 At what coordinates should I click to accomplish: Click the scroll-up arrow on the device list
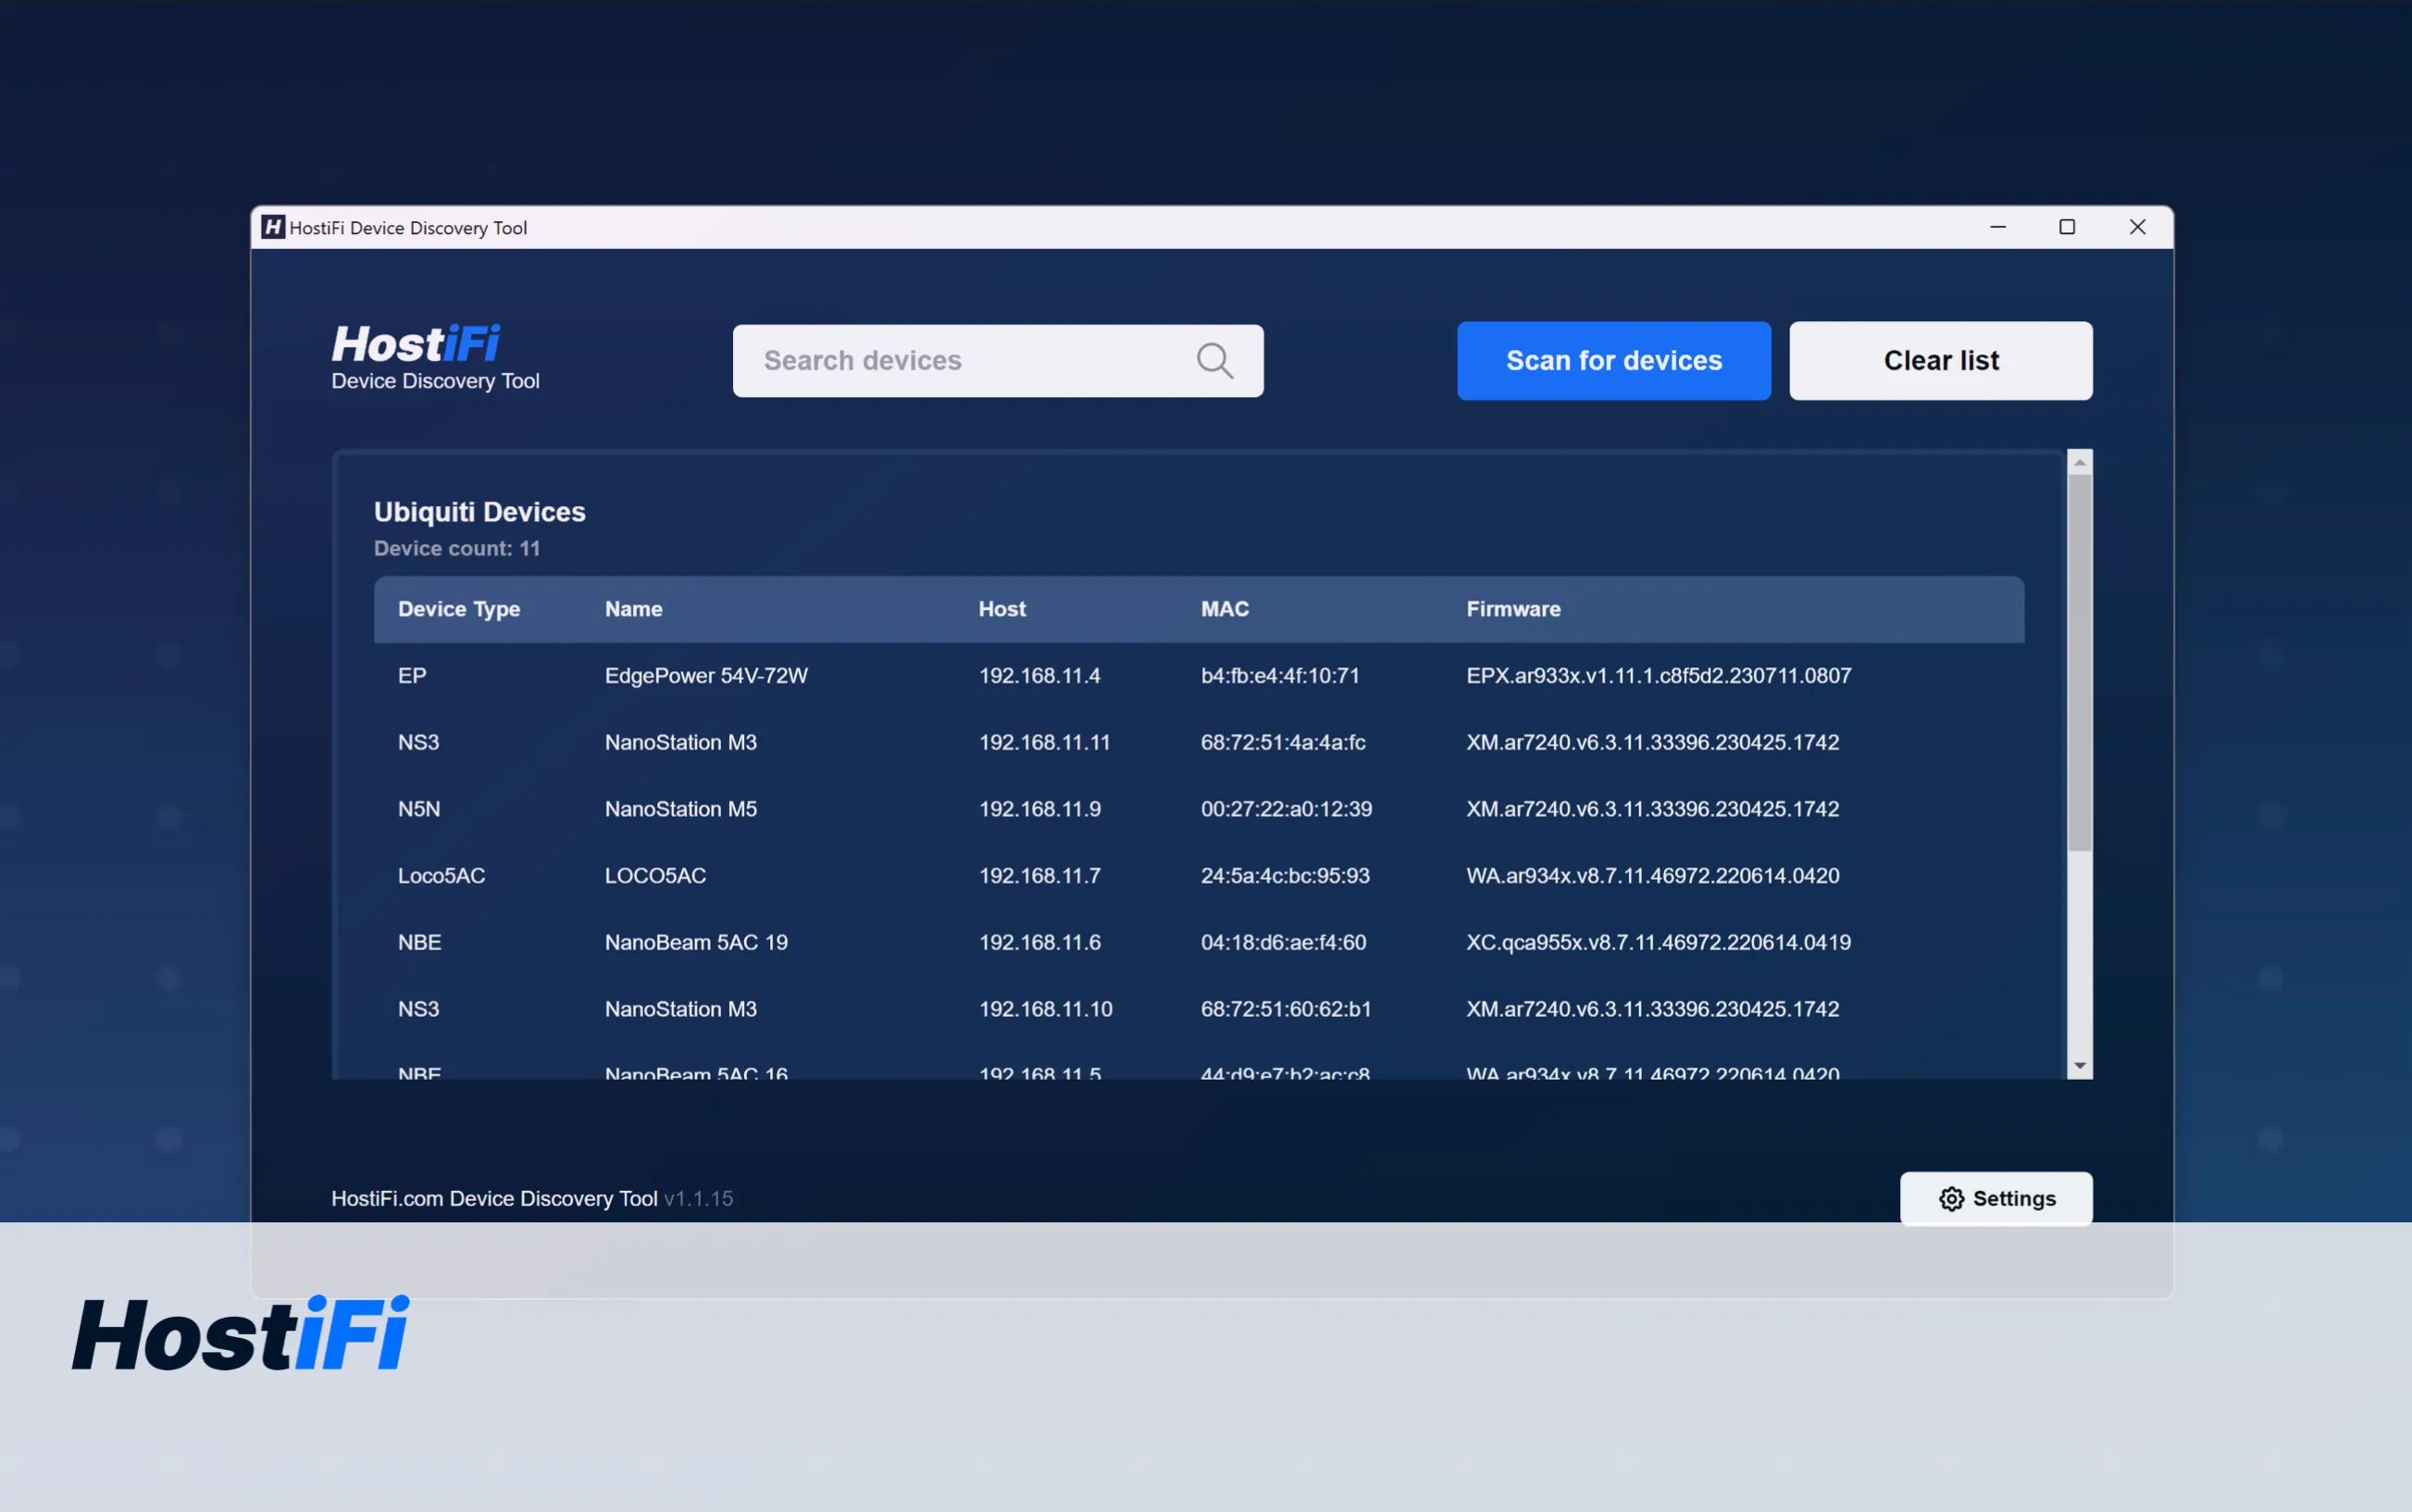[x=2079, y=461]
